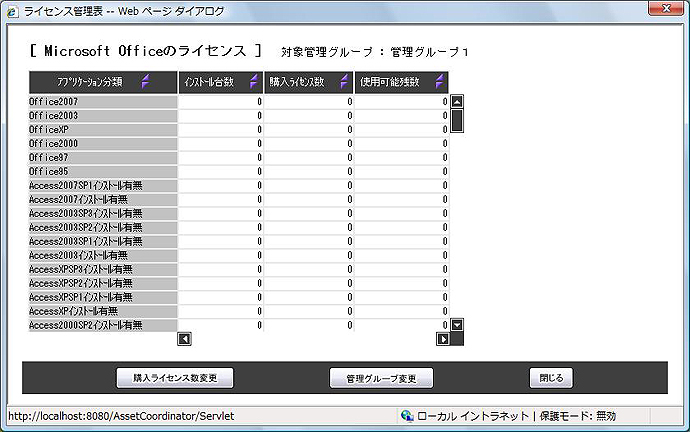Click the 保護モード: 無効 status text

(x=578, y=416)
